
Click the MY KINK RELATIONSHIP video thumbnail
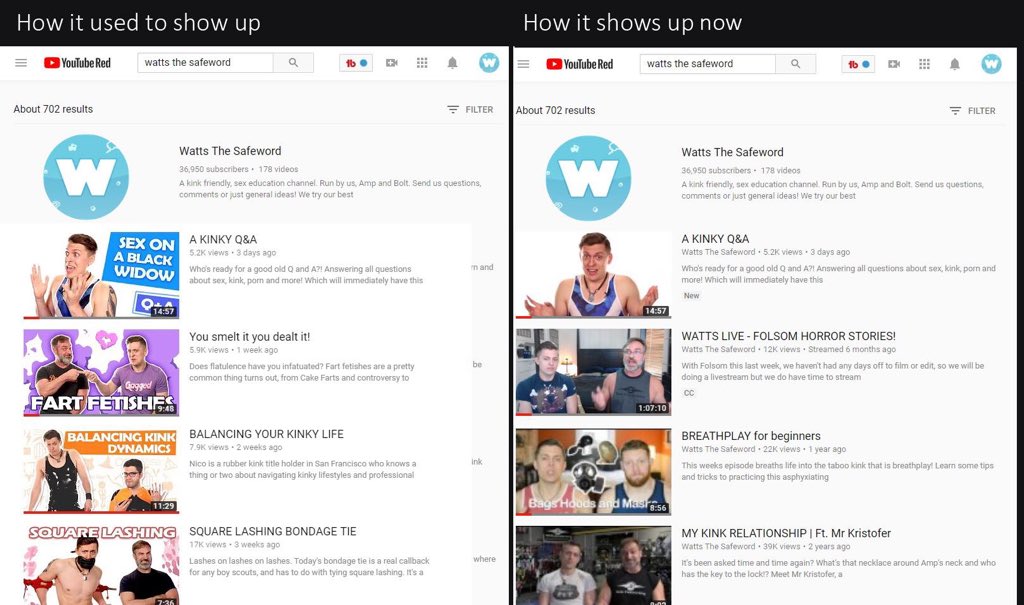coord(593,565)
